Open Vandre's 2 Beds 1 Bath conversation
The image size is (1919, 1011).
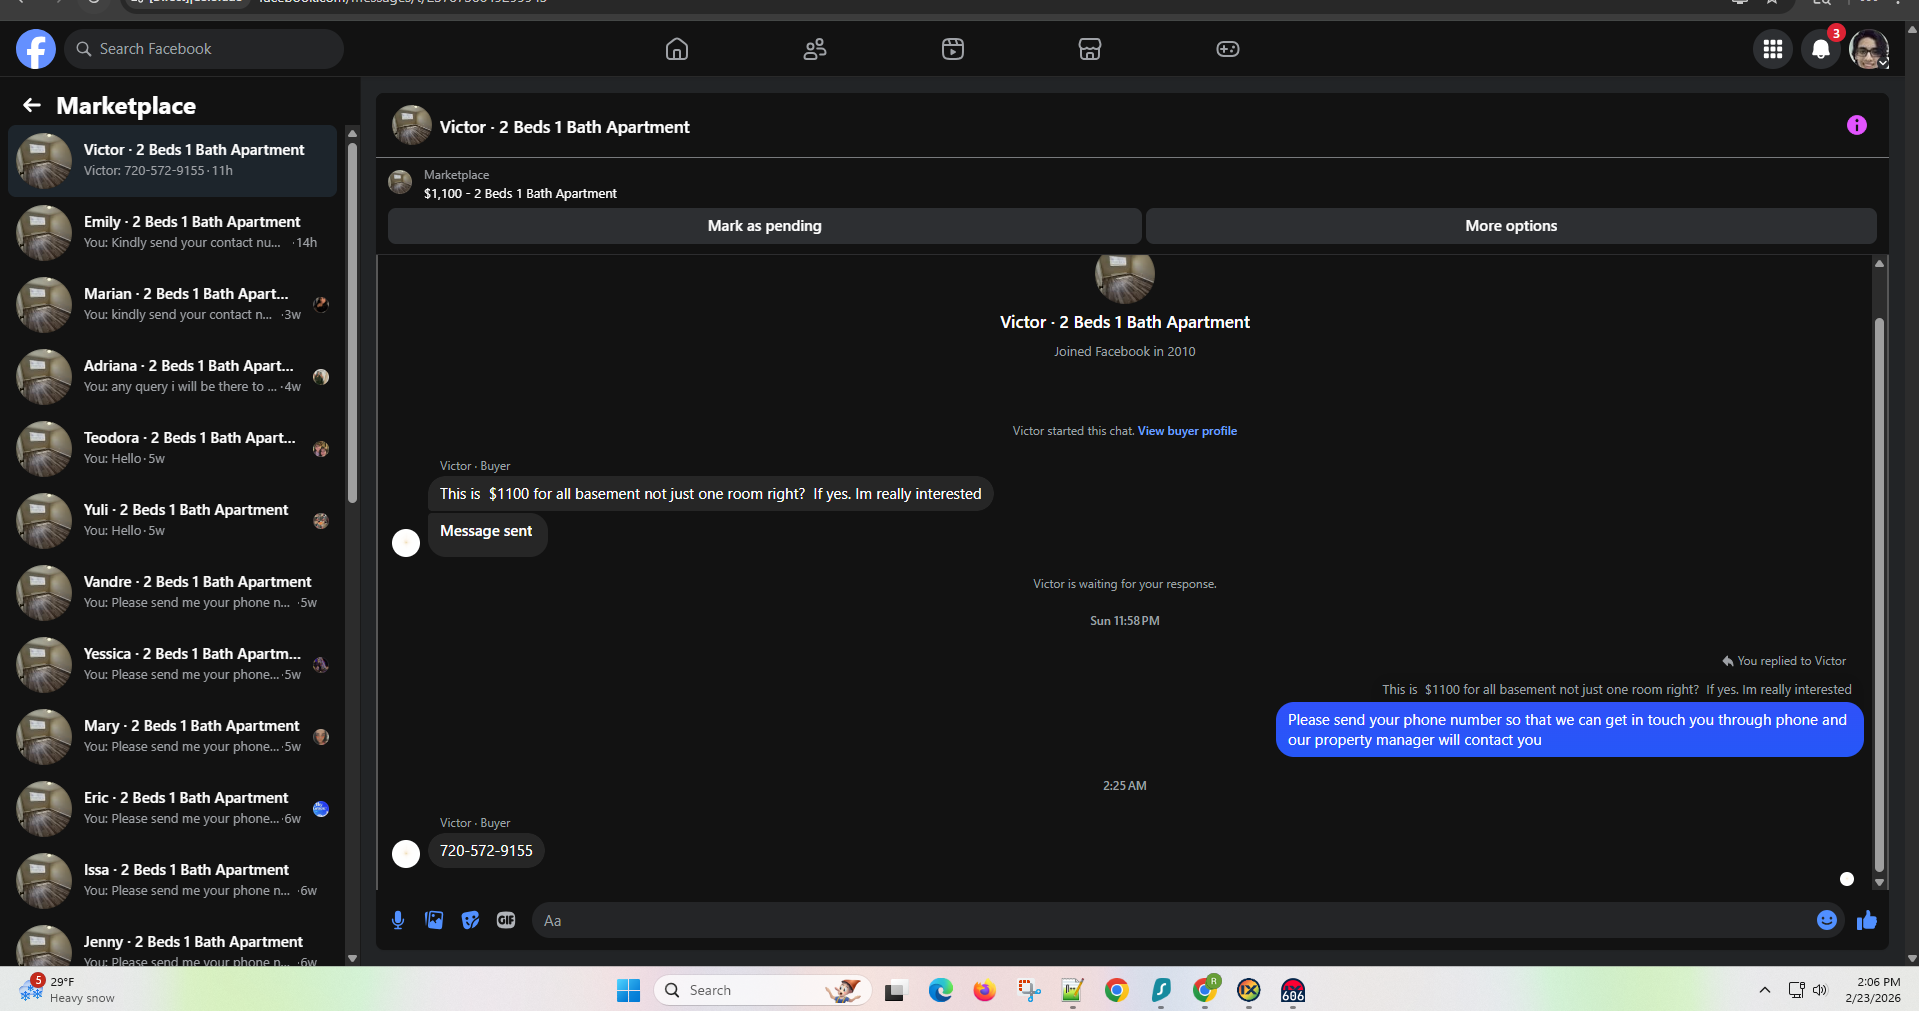[x=172, y=592]
